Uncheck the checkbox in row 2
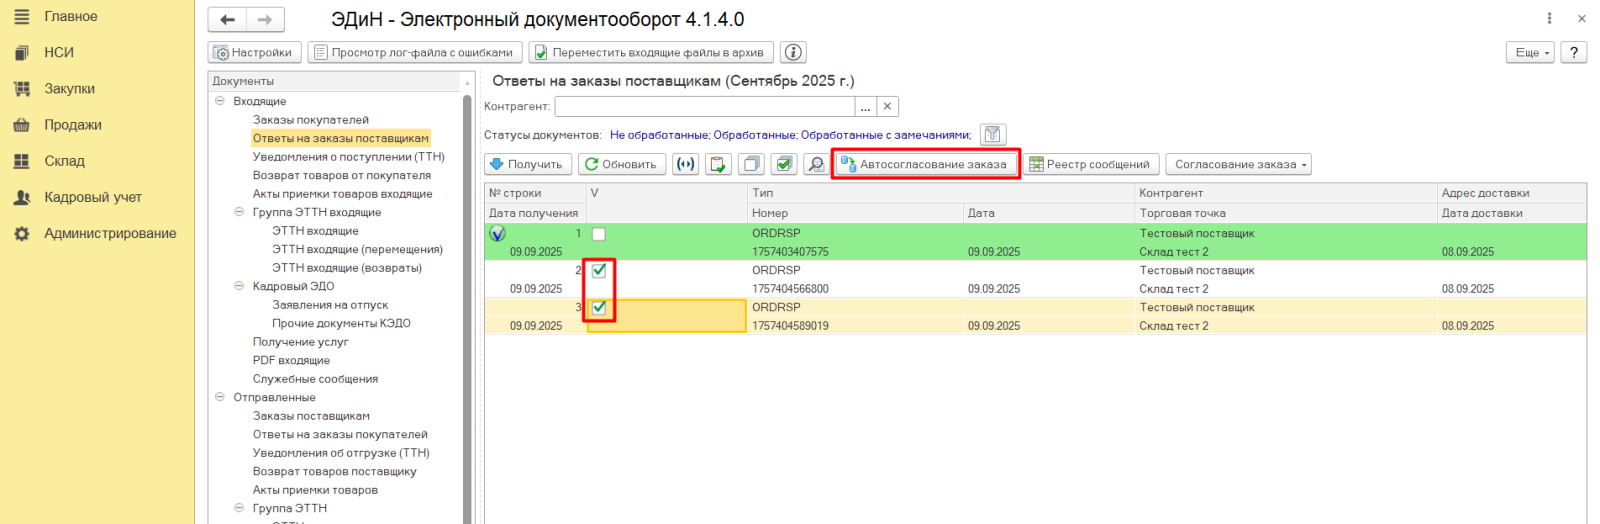Viewport: 1600px width, 524px height. point(598,271)
